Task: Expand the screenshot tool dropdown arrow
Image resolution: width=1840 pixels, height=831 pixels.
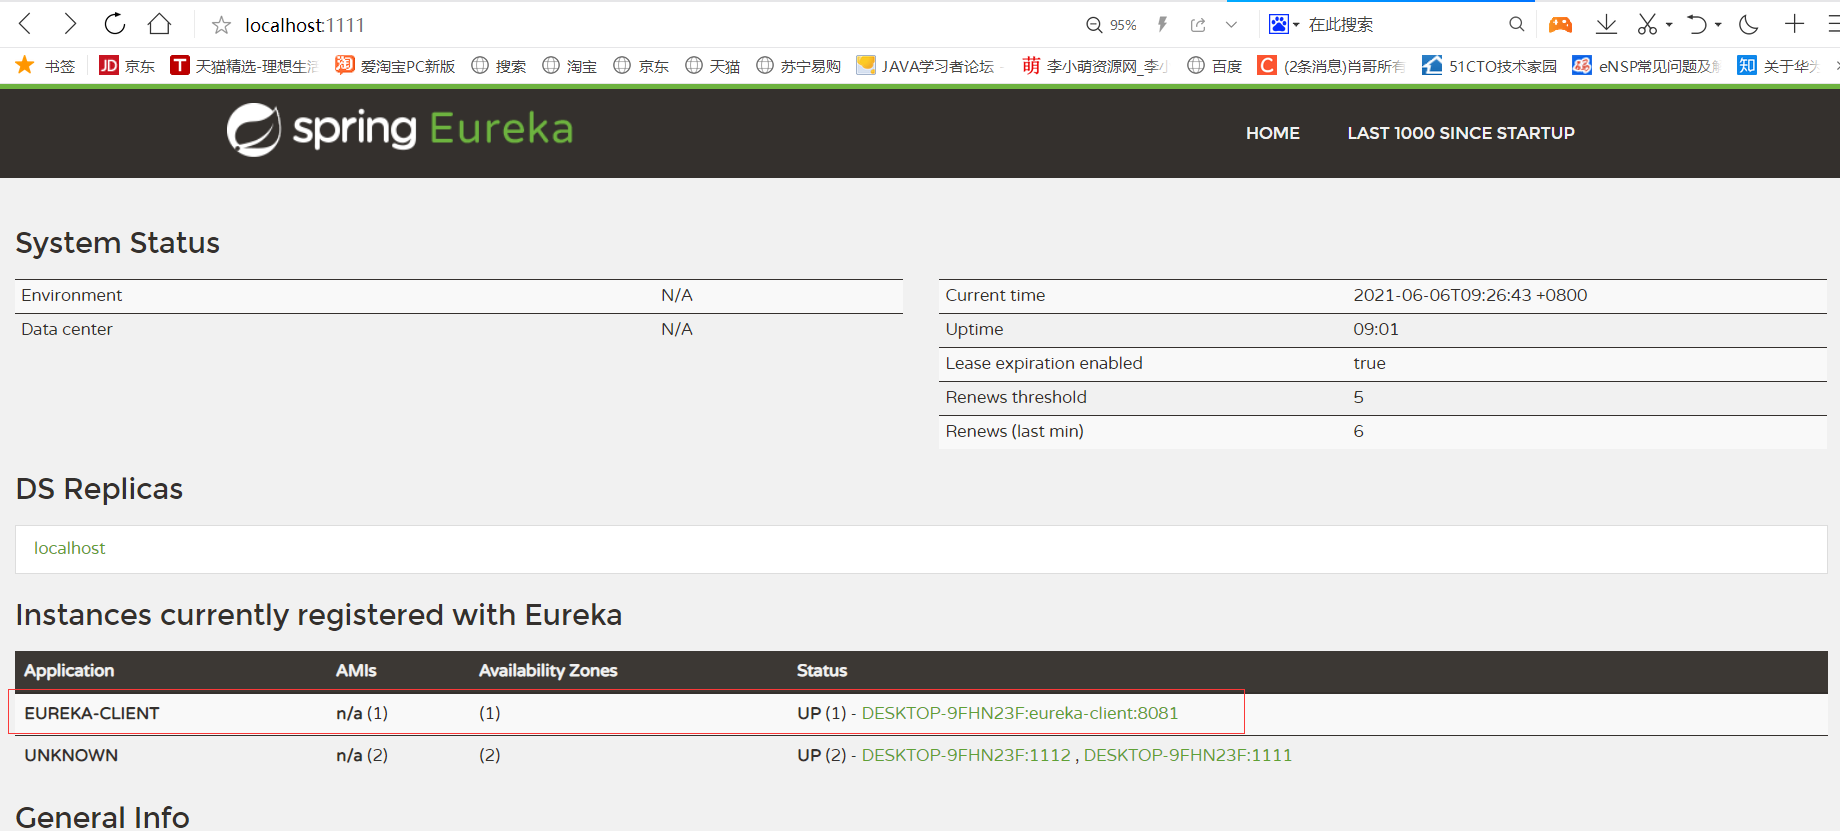Action: (x=1669, y=25)
